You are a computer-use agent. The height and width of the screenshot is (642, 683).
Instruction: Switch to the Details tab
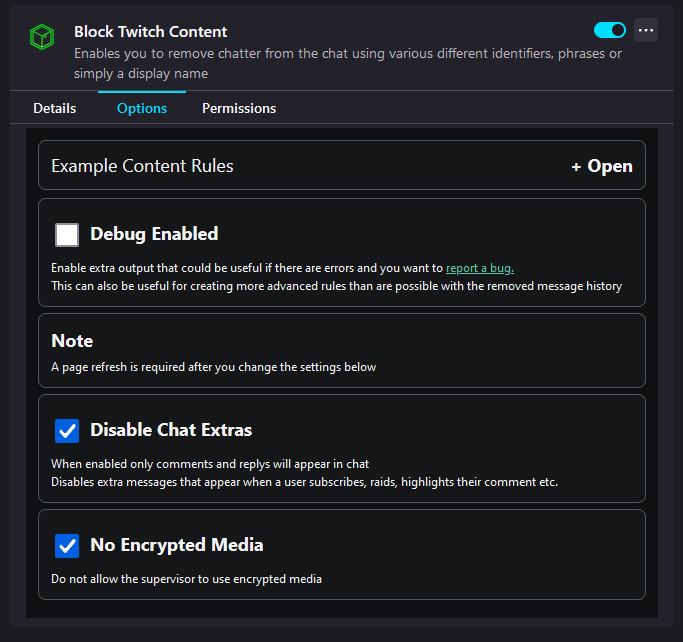tap(54, 108)
